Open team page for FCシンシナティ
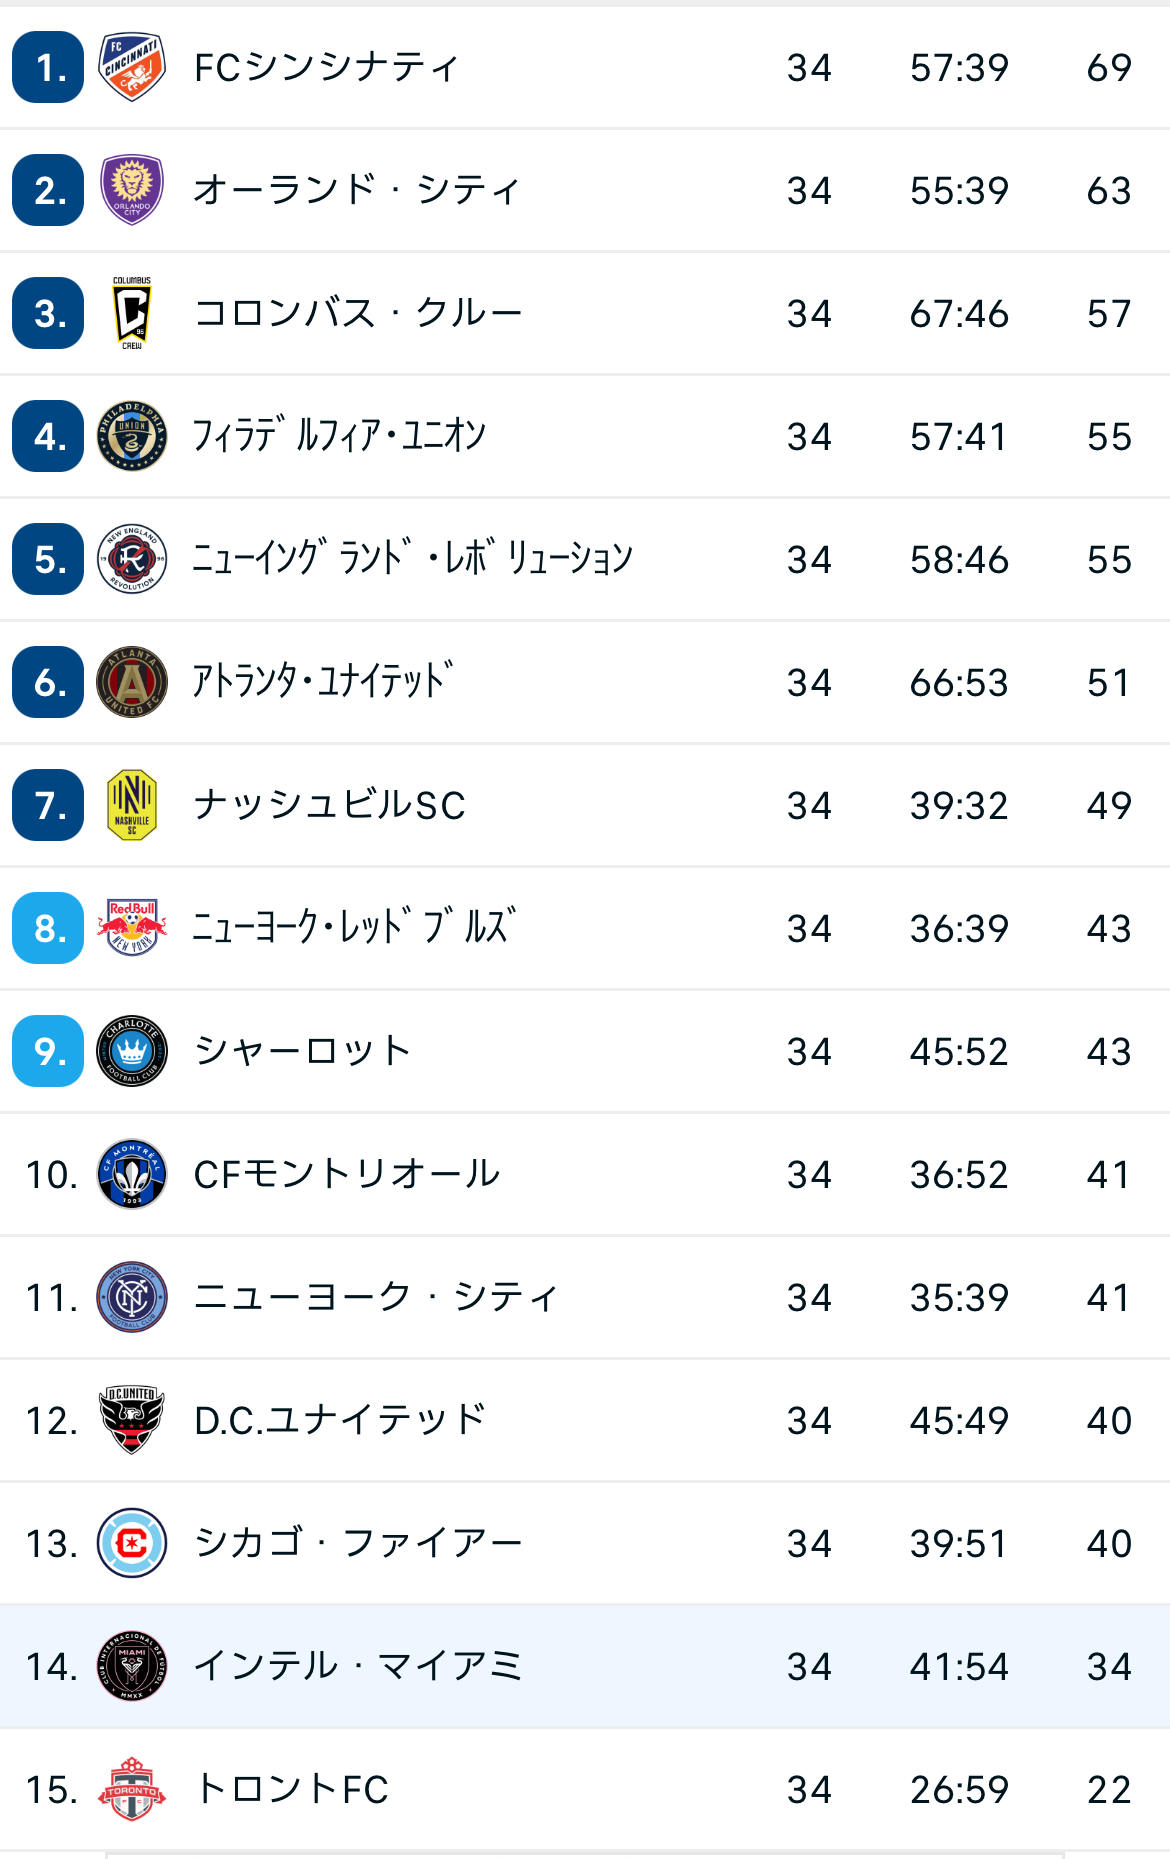This screenshot has height=1859, width=1170. tap(326, 68)
